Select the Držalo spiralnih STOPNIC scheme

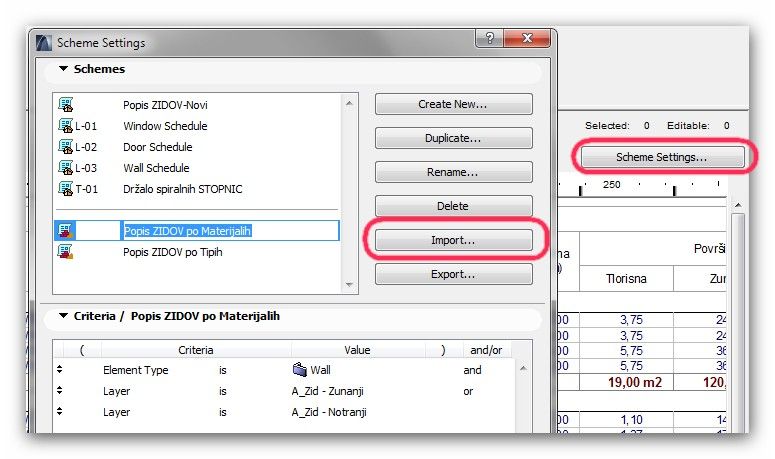[x=183, y=189]
